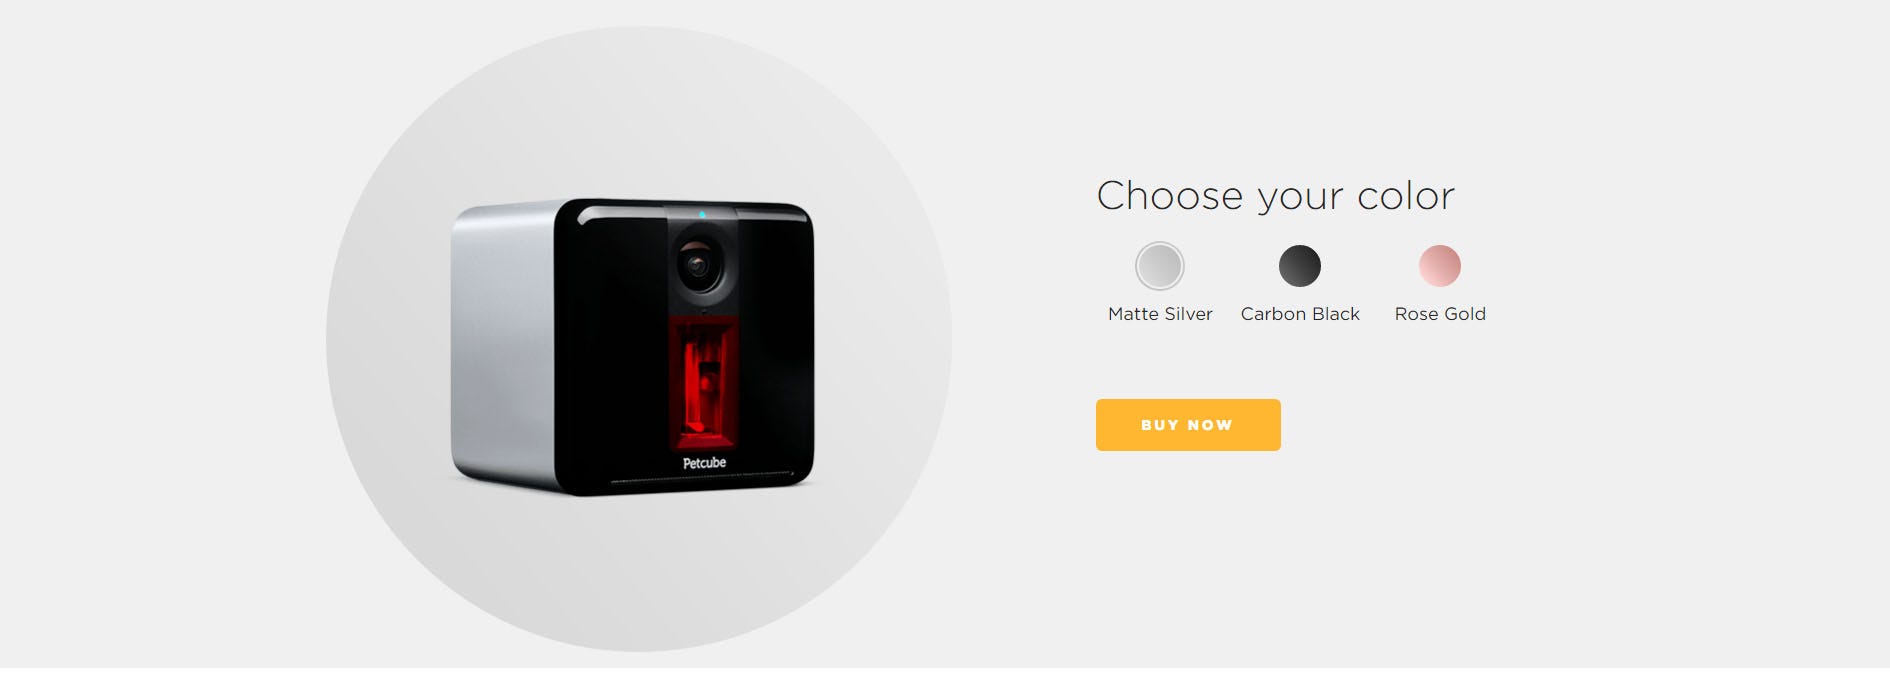This screenshot has width=1890, height=674.
Task: Click the "Carbon Black" text label
Action: (1300, 314)
